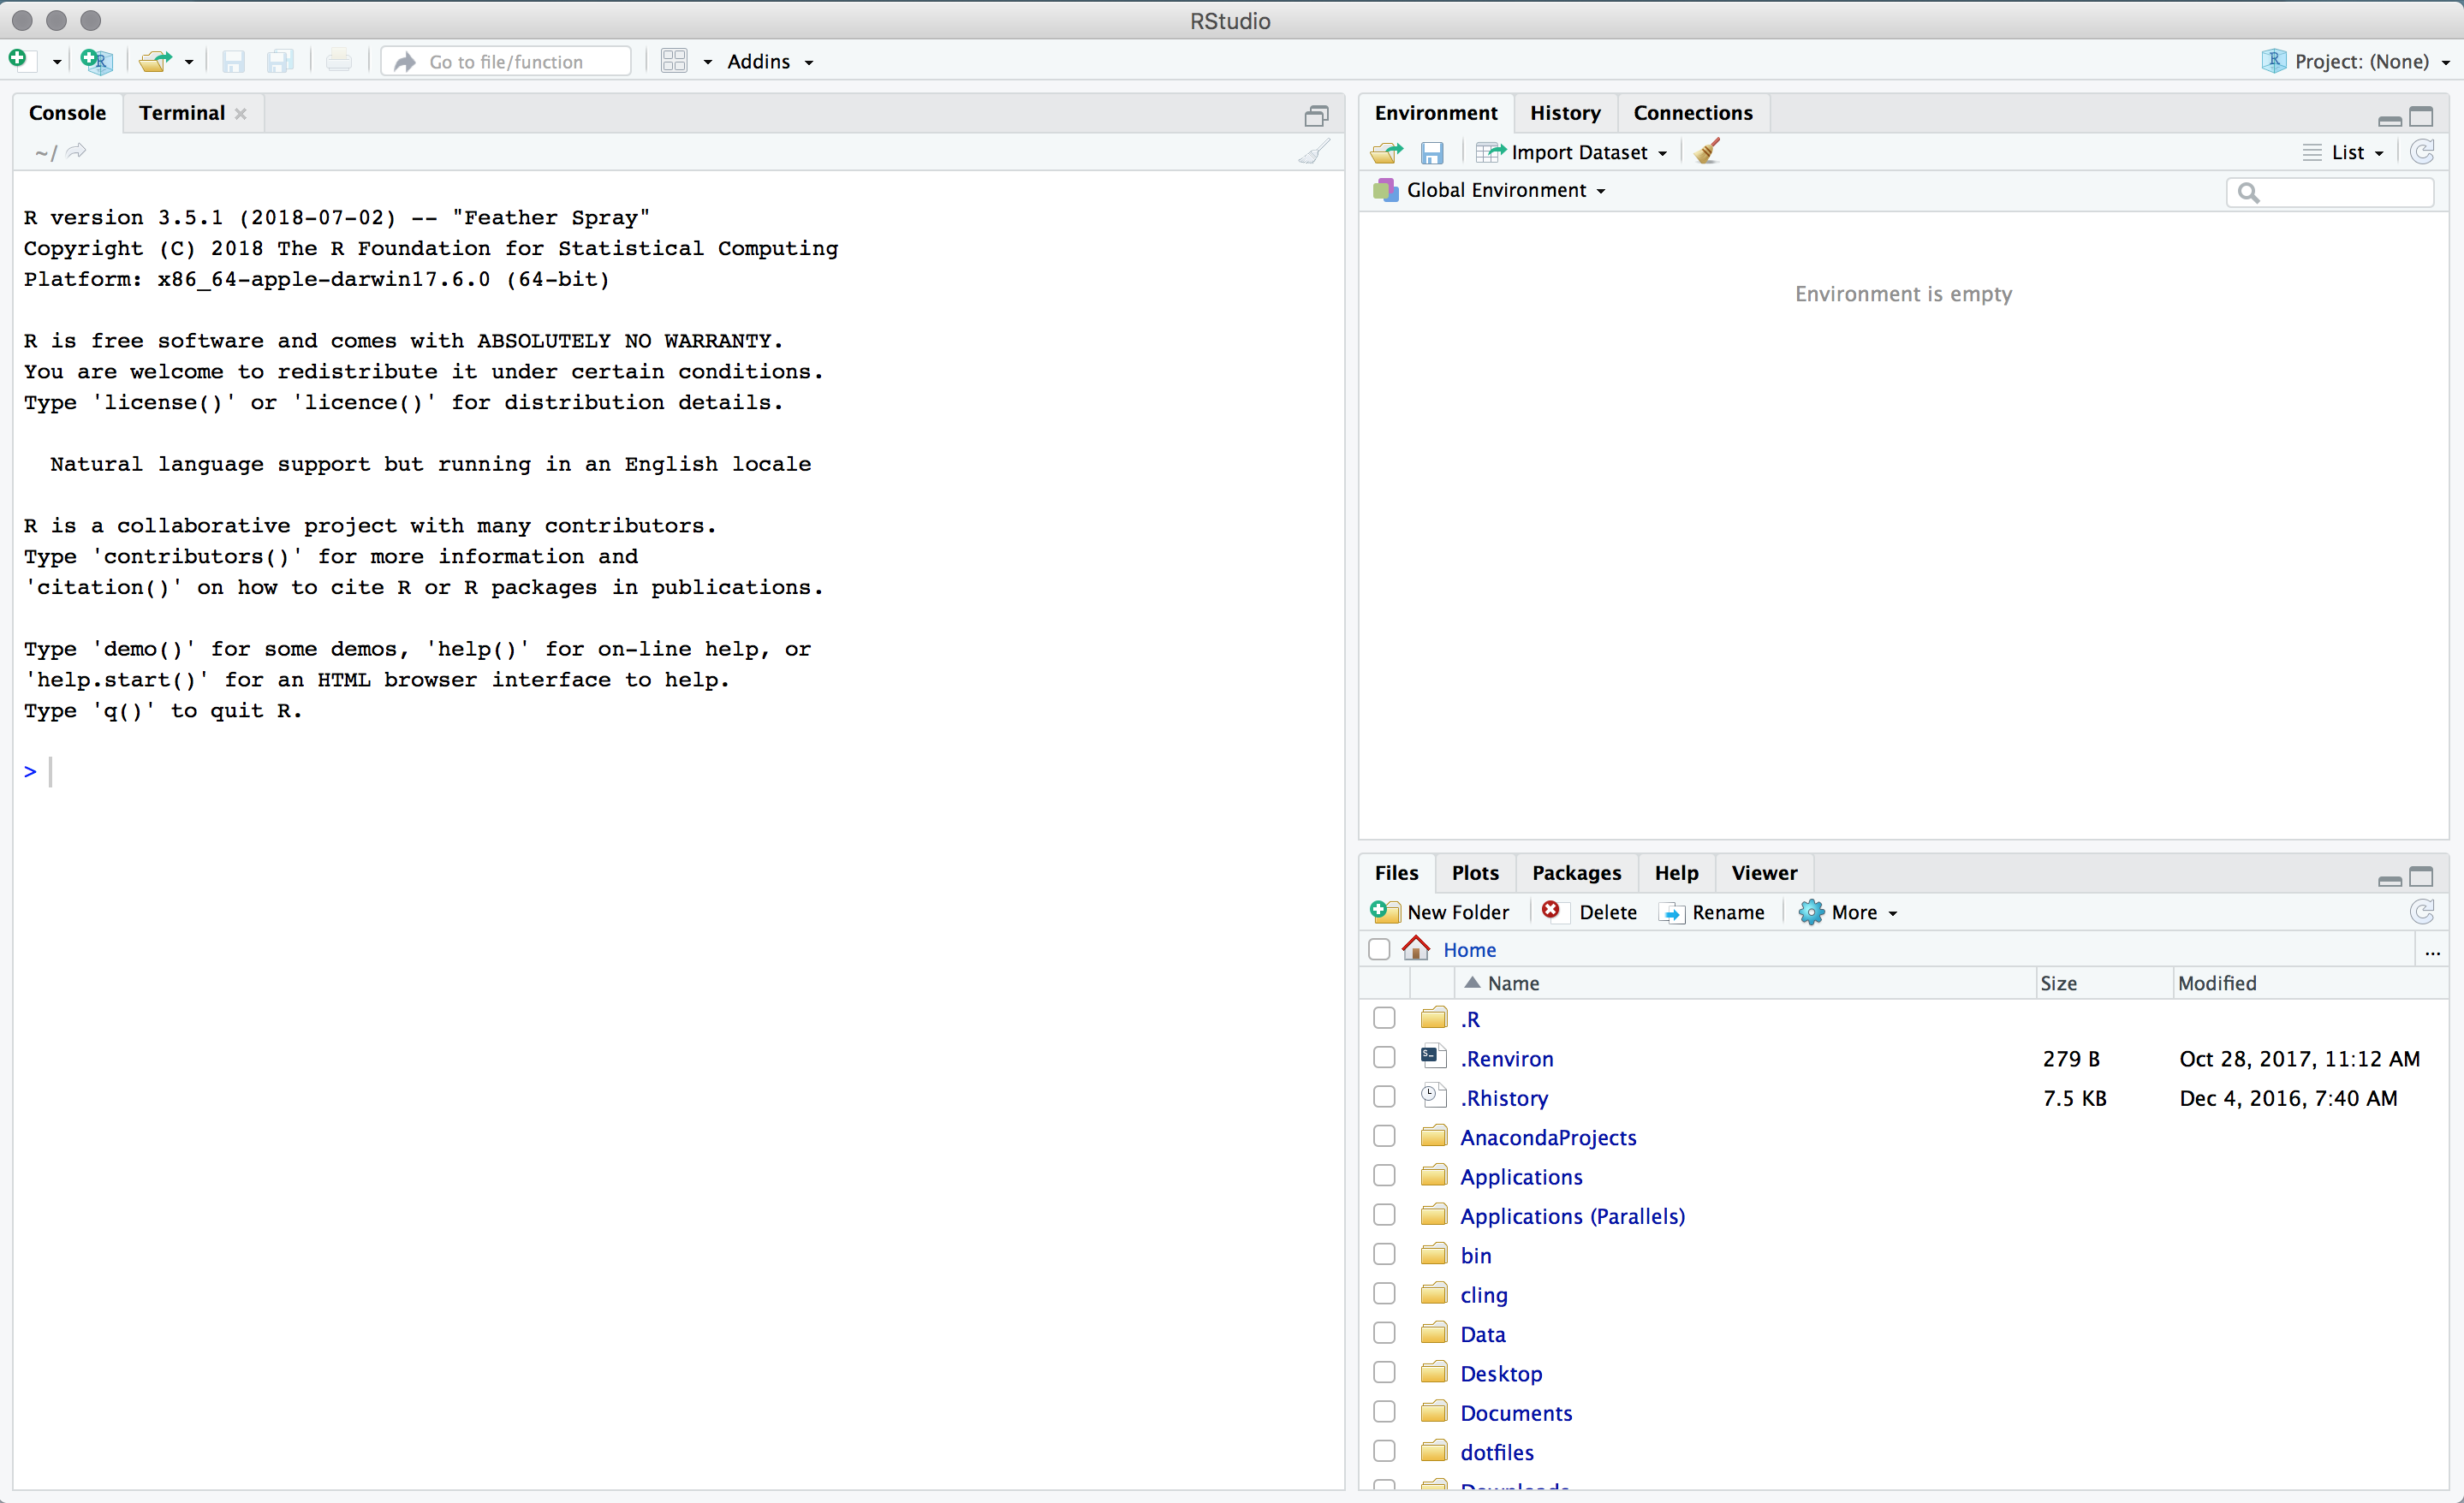Open the List view dropdown
Image resolution: width=2464 pixels, height=1503 pixels.
tap(2343, 152)
